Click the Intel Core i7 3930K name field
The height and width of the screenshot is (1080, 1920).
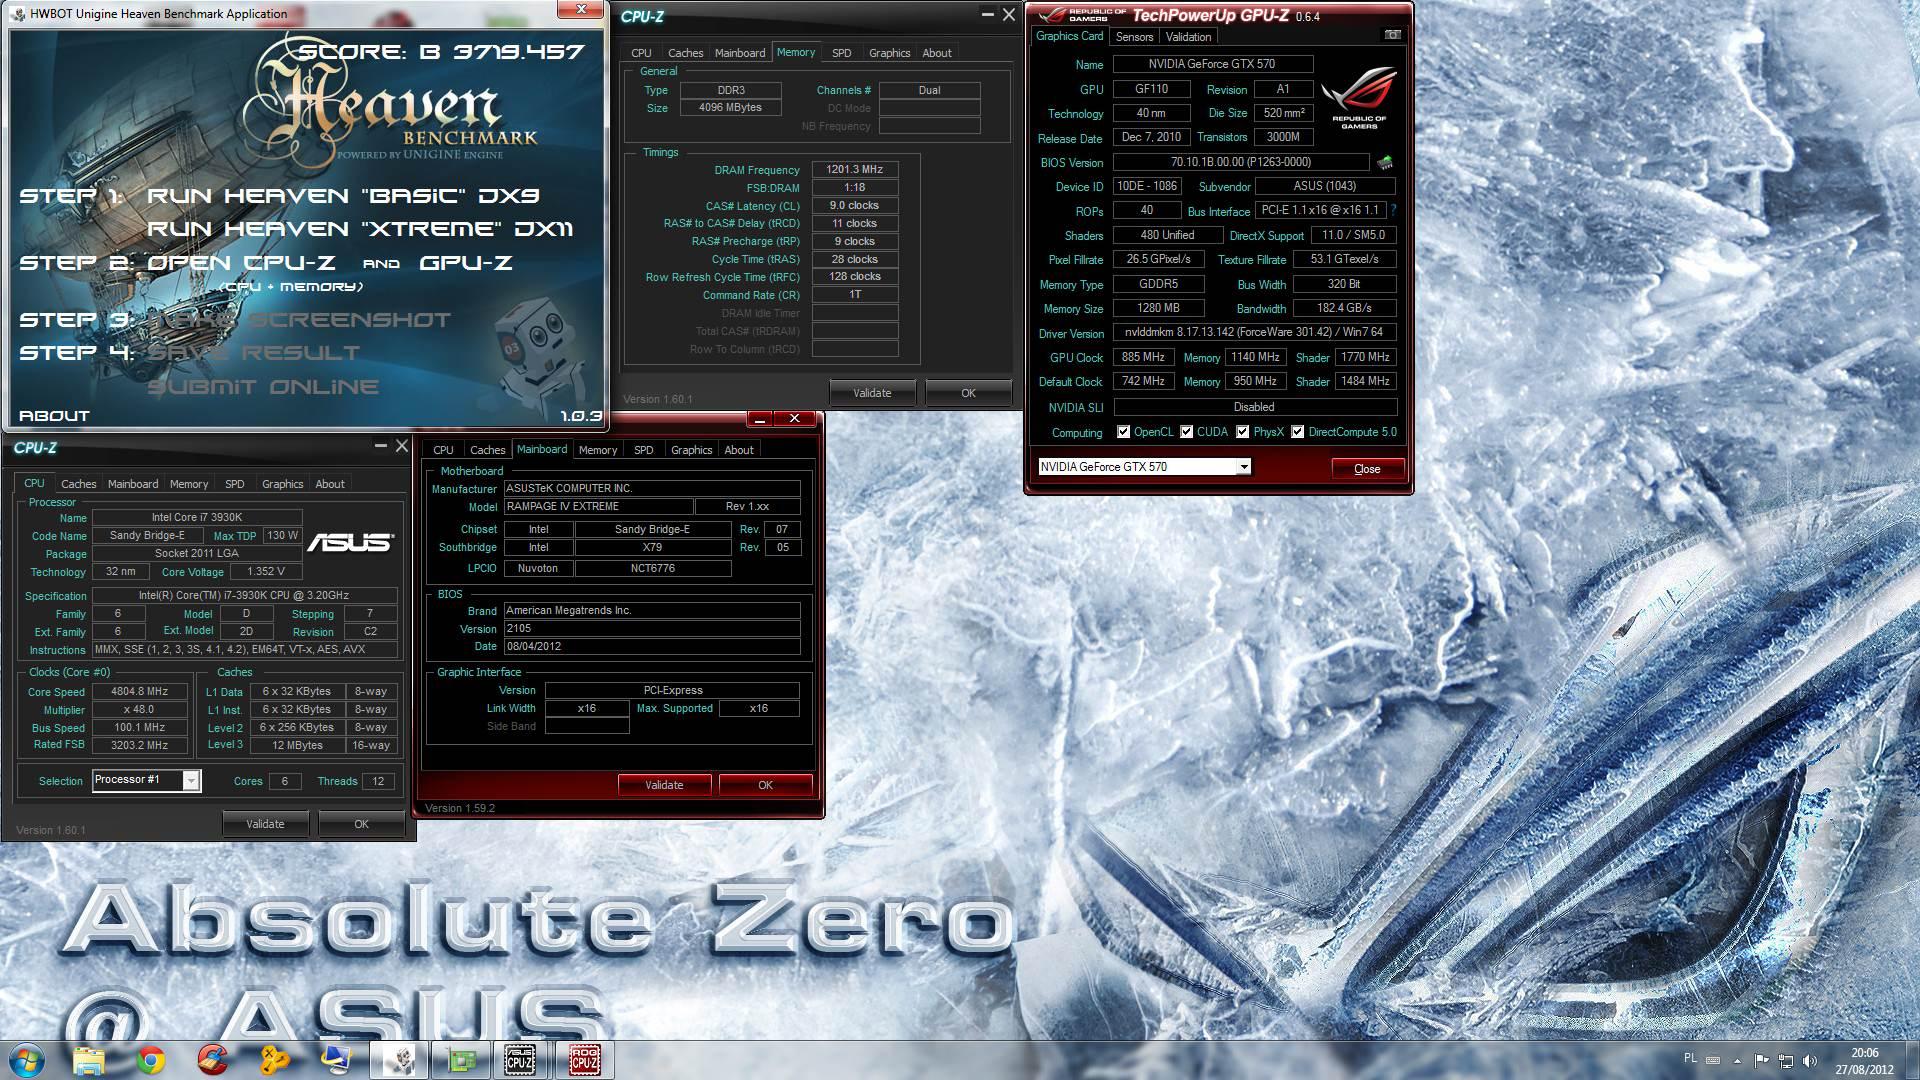(x=197, y=517)
